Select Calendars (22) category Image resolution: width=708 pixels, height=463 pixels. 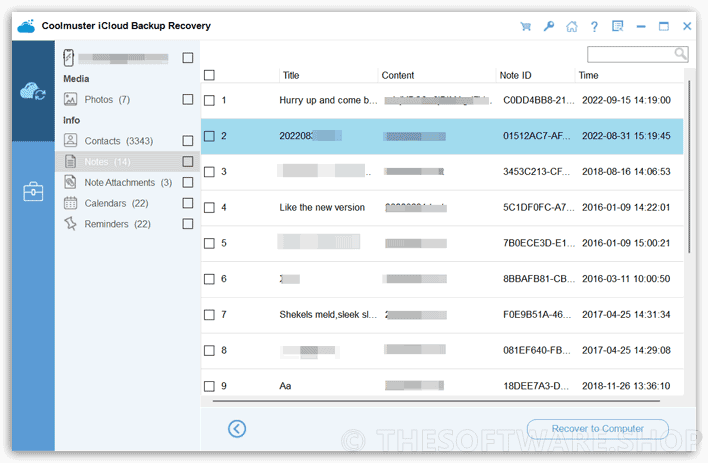(116, 203)
